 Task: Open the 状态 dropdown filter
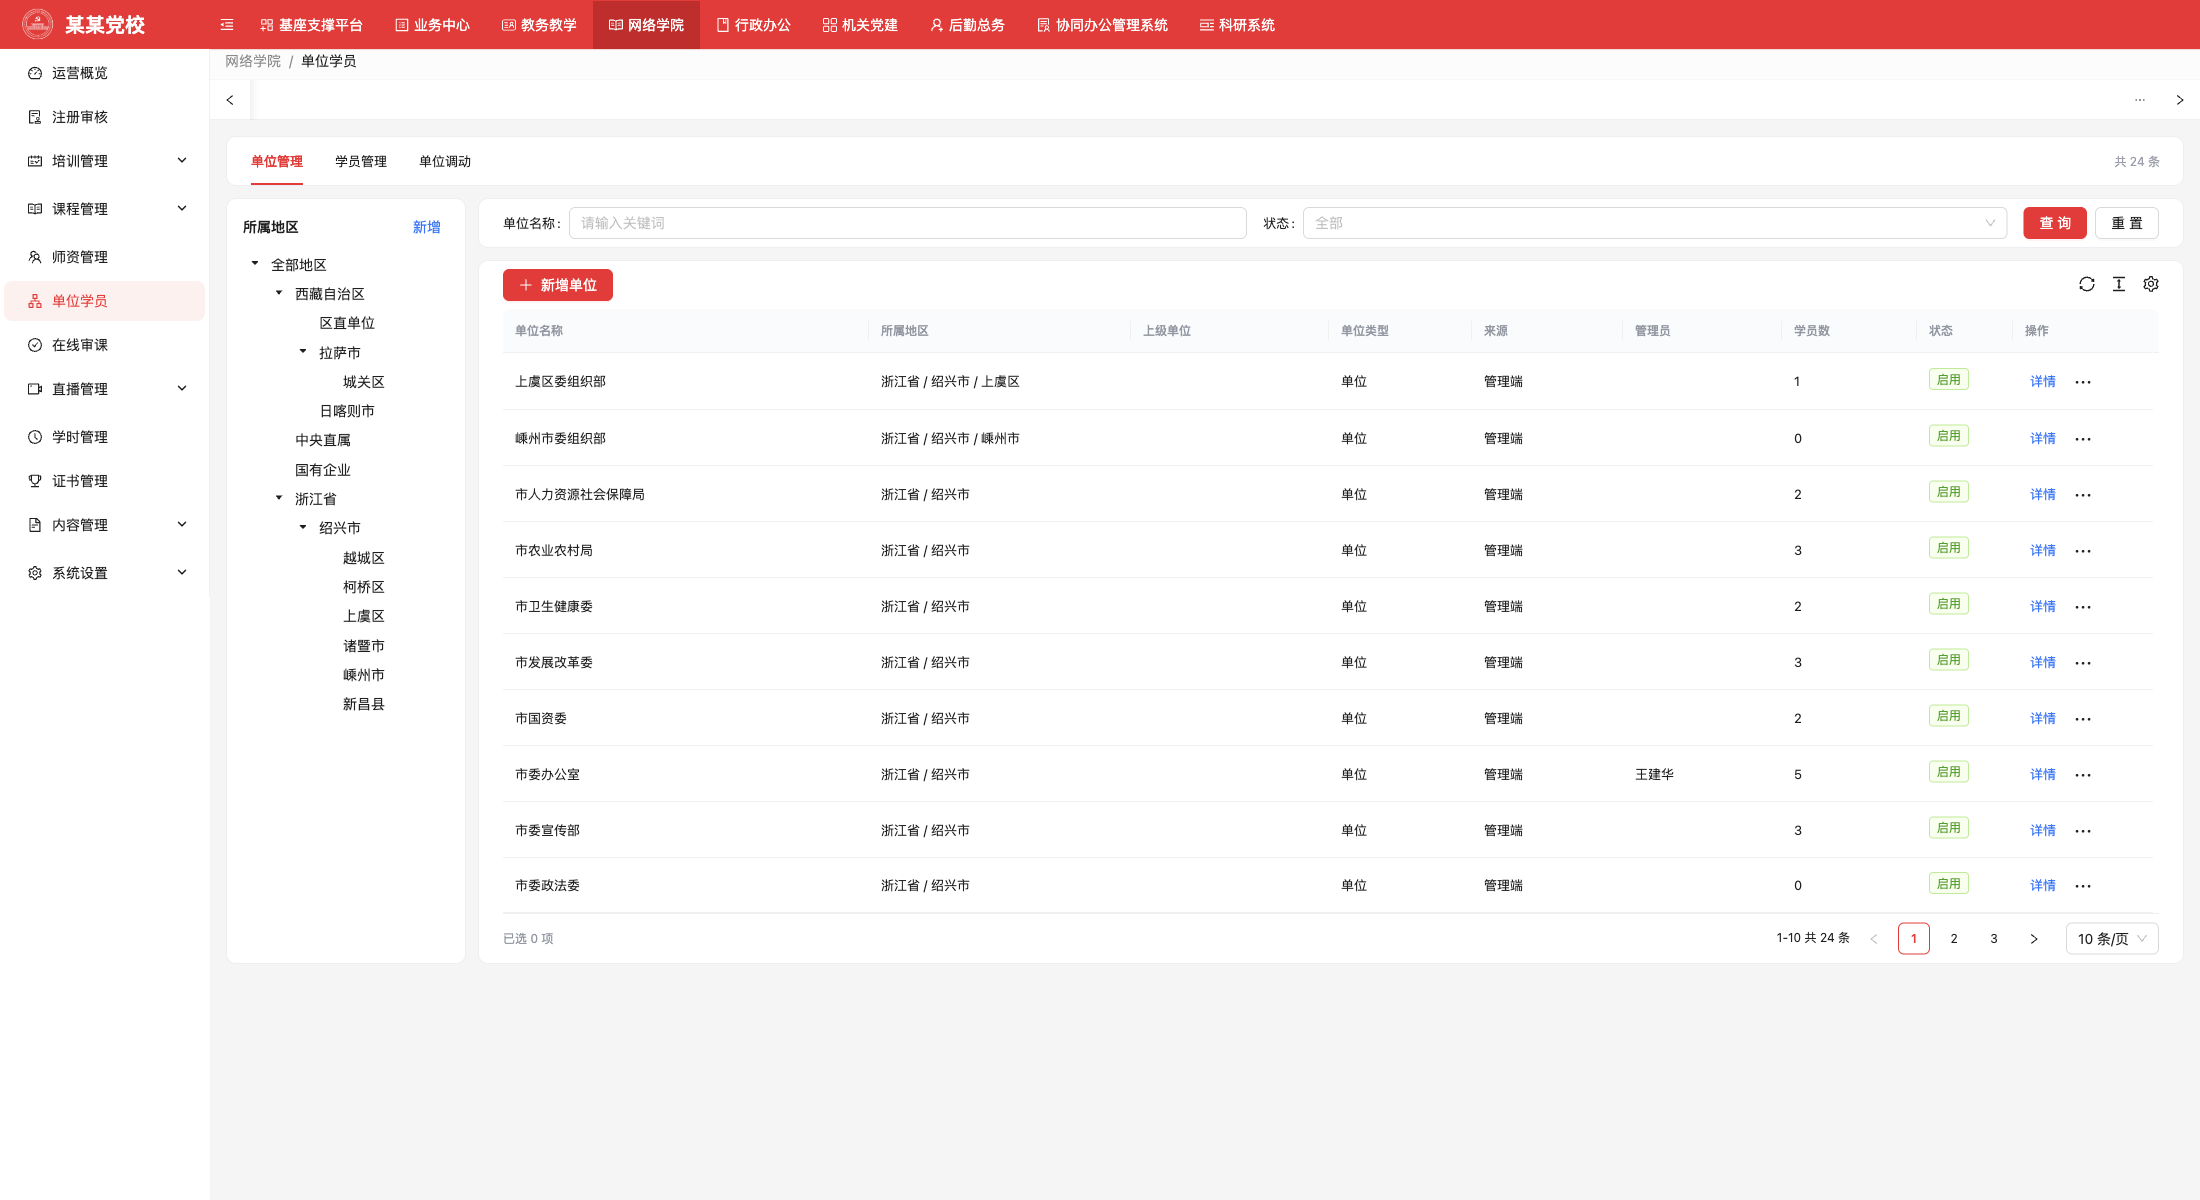click(x=1654, y=223)
